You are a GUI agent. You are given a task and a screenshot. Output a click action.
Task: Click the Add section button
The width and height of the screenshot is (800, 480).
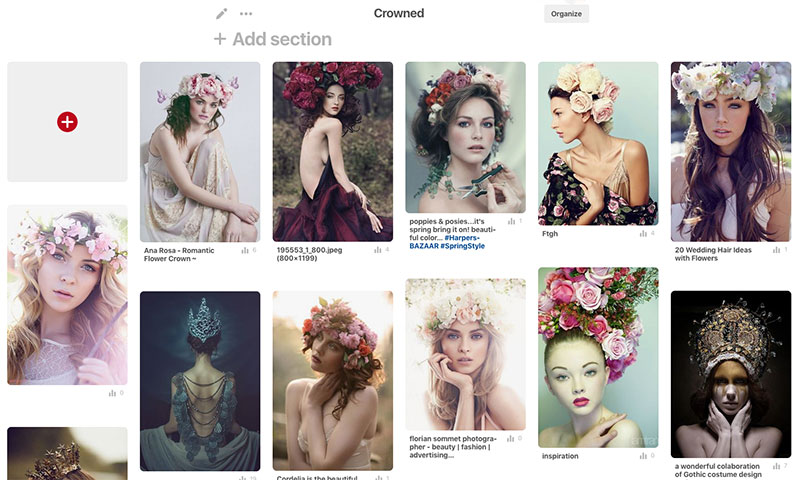pyautogui.click(x=272, y=40)
